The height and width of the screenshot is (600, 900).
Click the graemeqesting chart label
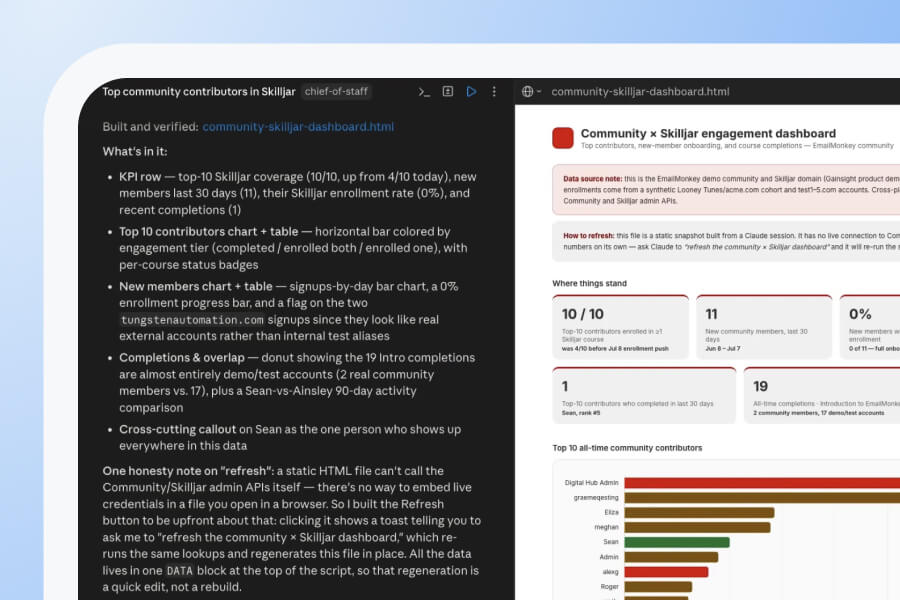pos(596,498)
